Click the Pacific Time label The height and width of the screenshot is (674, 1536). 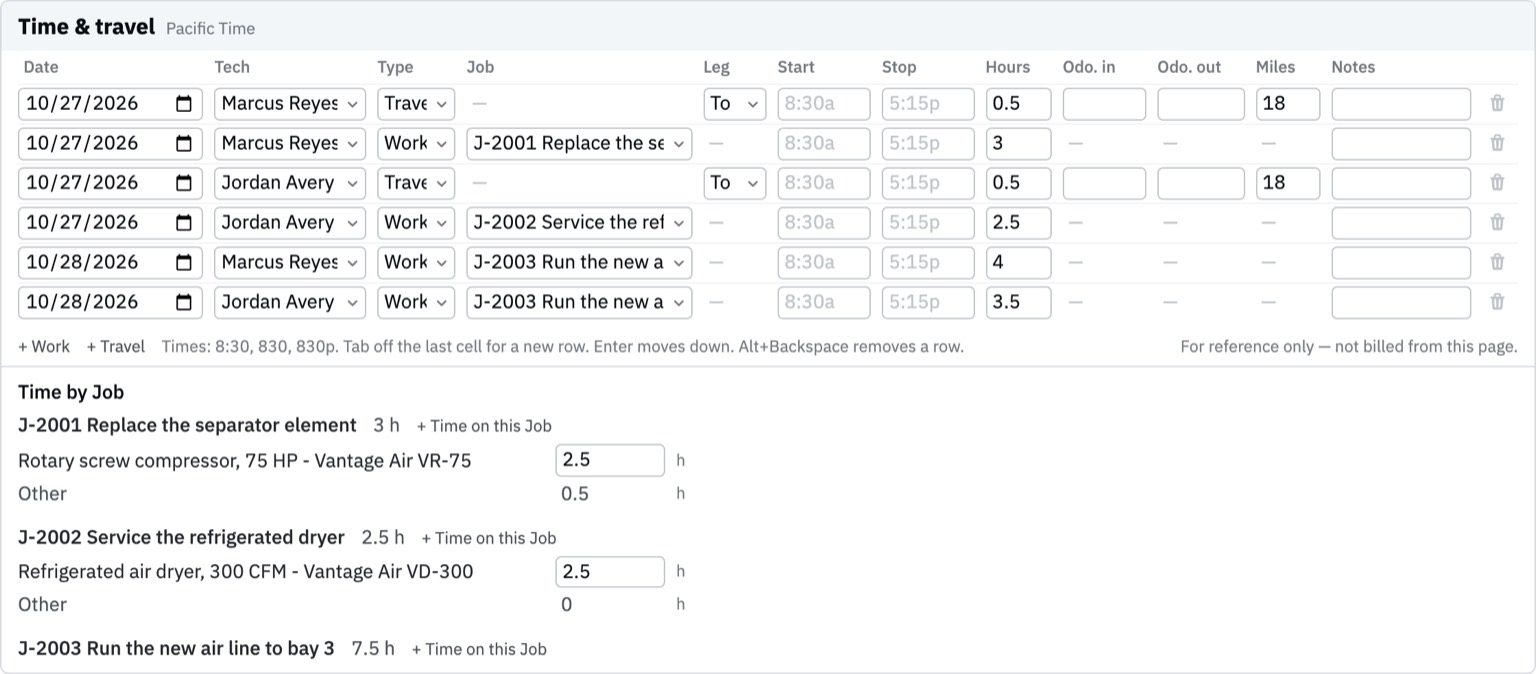(210, 29)
